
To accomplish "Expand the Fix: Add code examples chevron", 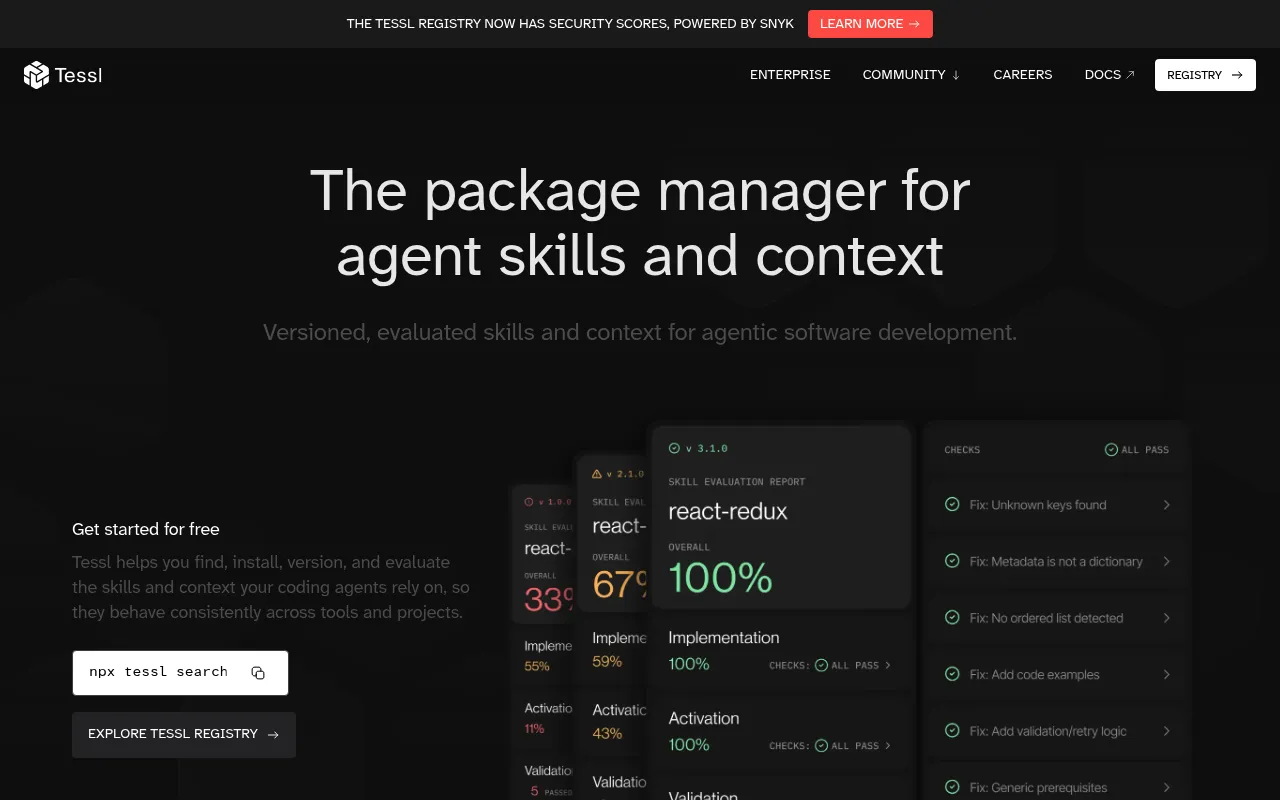I will tap(1166, 675).
